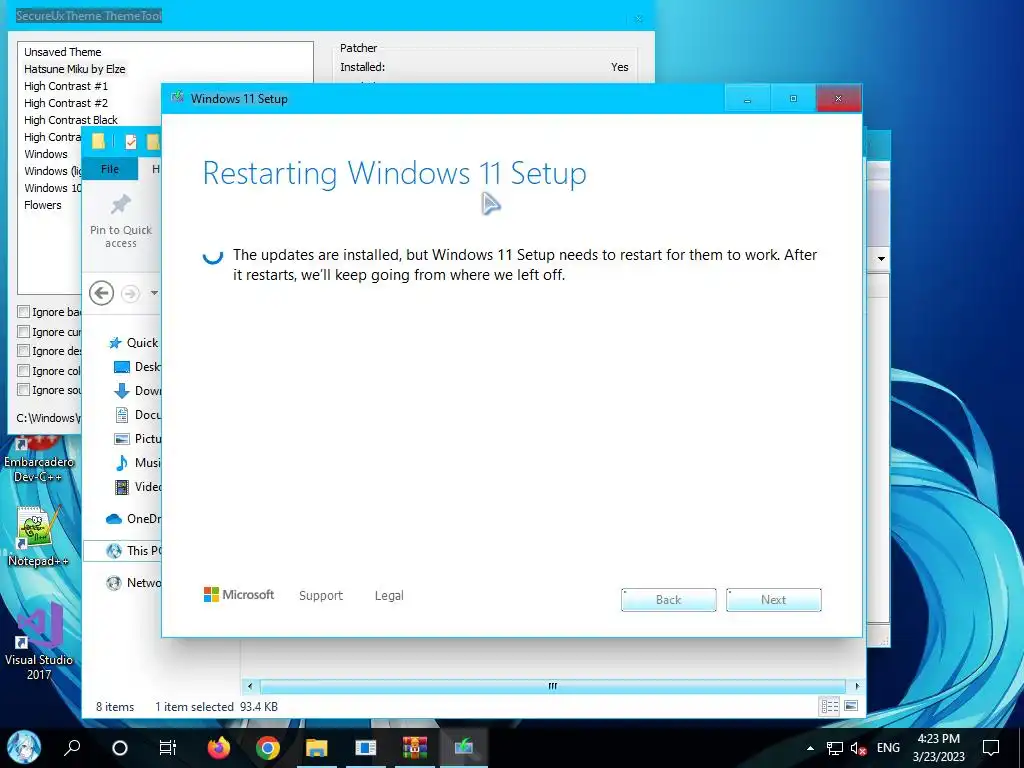Open Pictures in Explorer navigation pane

137,439
